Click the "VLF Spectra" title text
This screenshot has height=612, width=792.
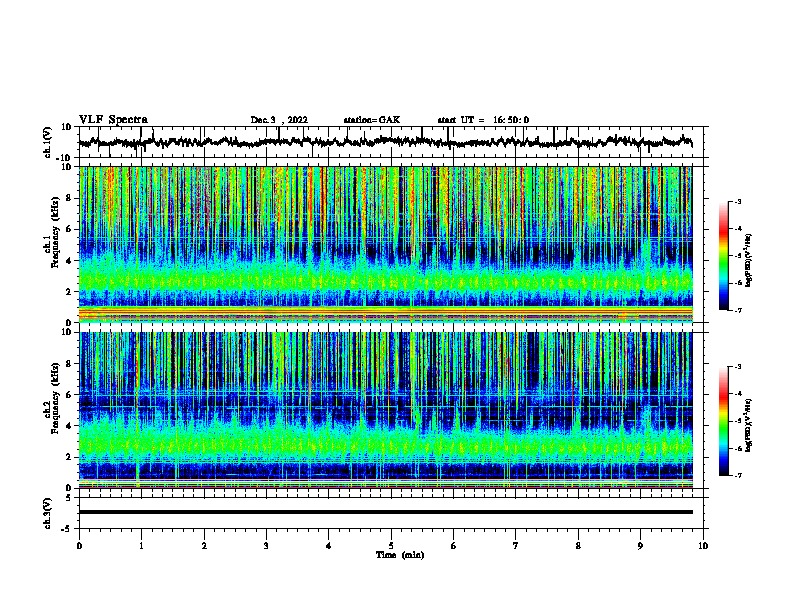(x=113, y=120)
